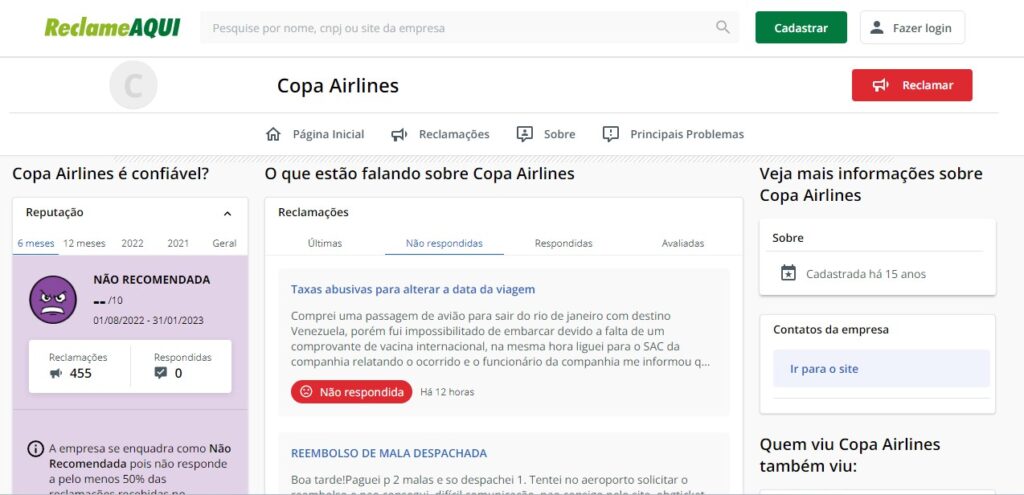This screenshot has width=1024, height=495.
Task: Switch reputation period to 2022
Action: coord(132,243)
